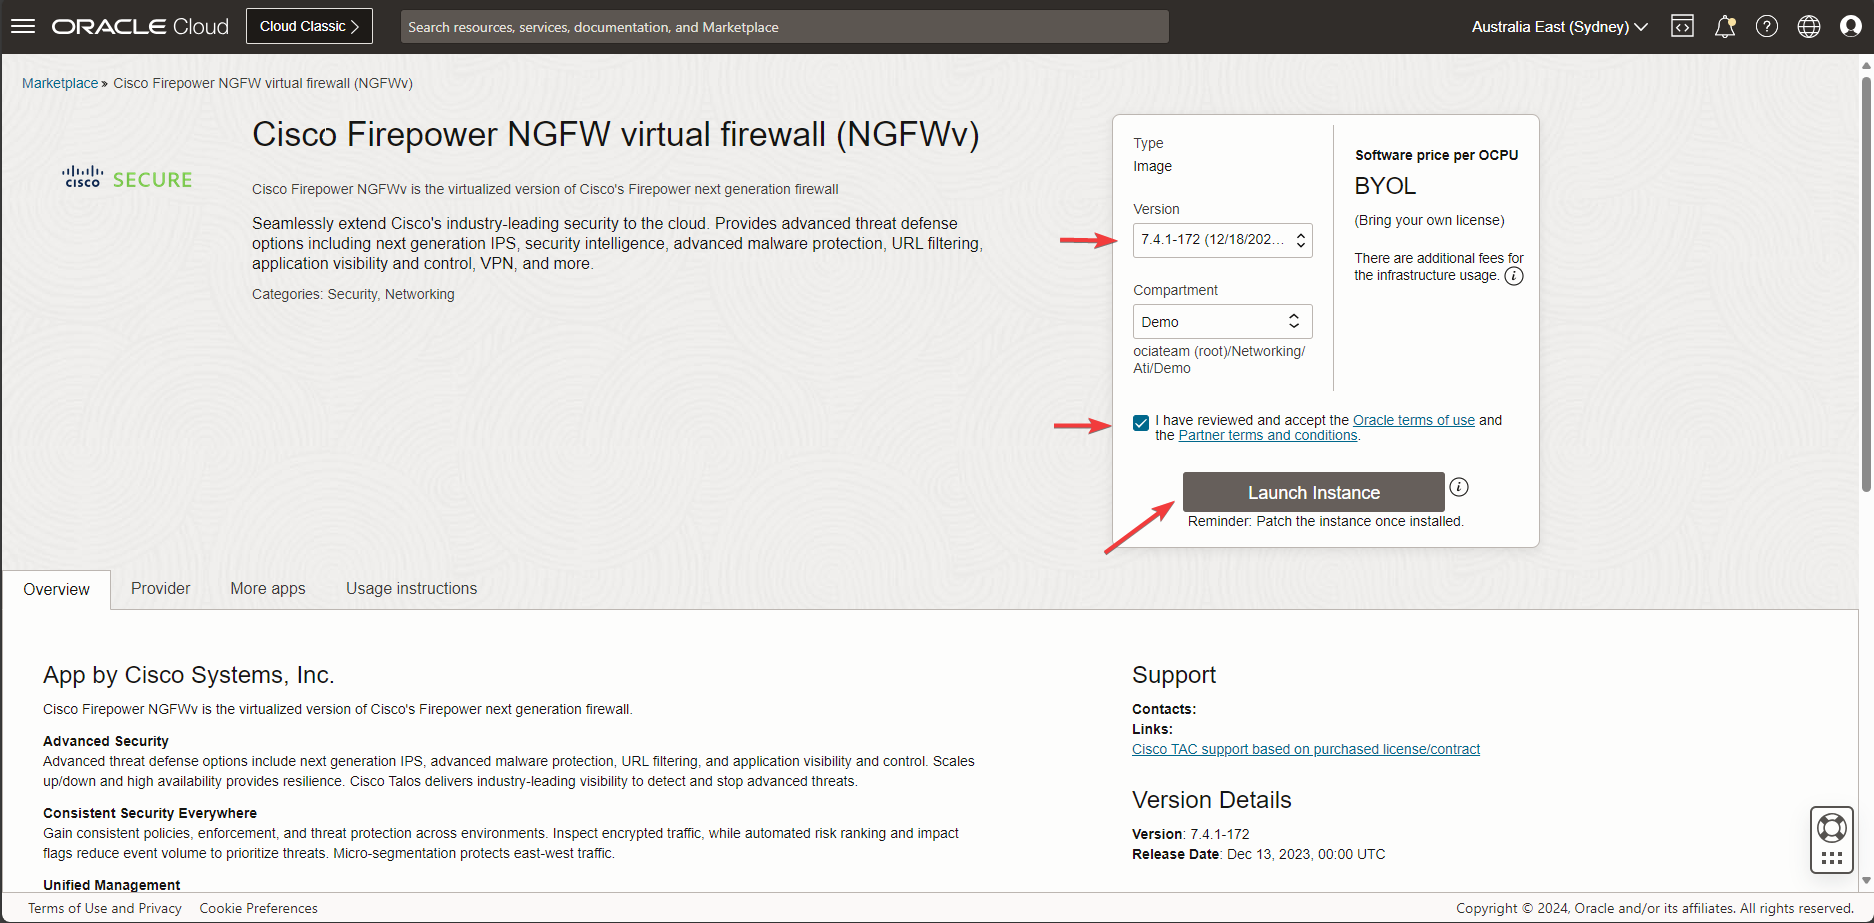Open Cloud Shell developer tools icon

[x=1683, y=27]
